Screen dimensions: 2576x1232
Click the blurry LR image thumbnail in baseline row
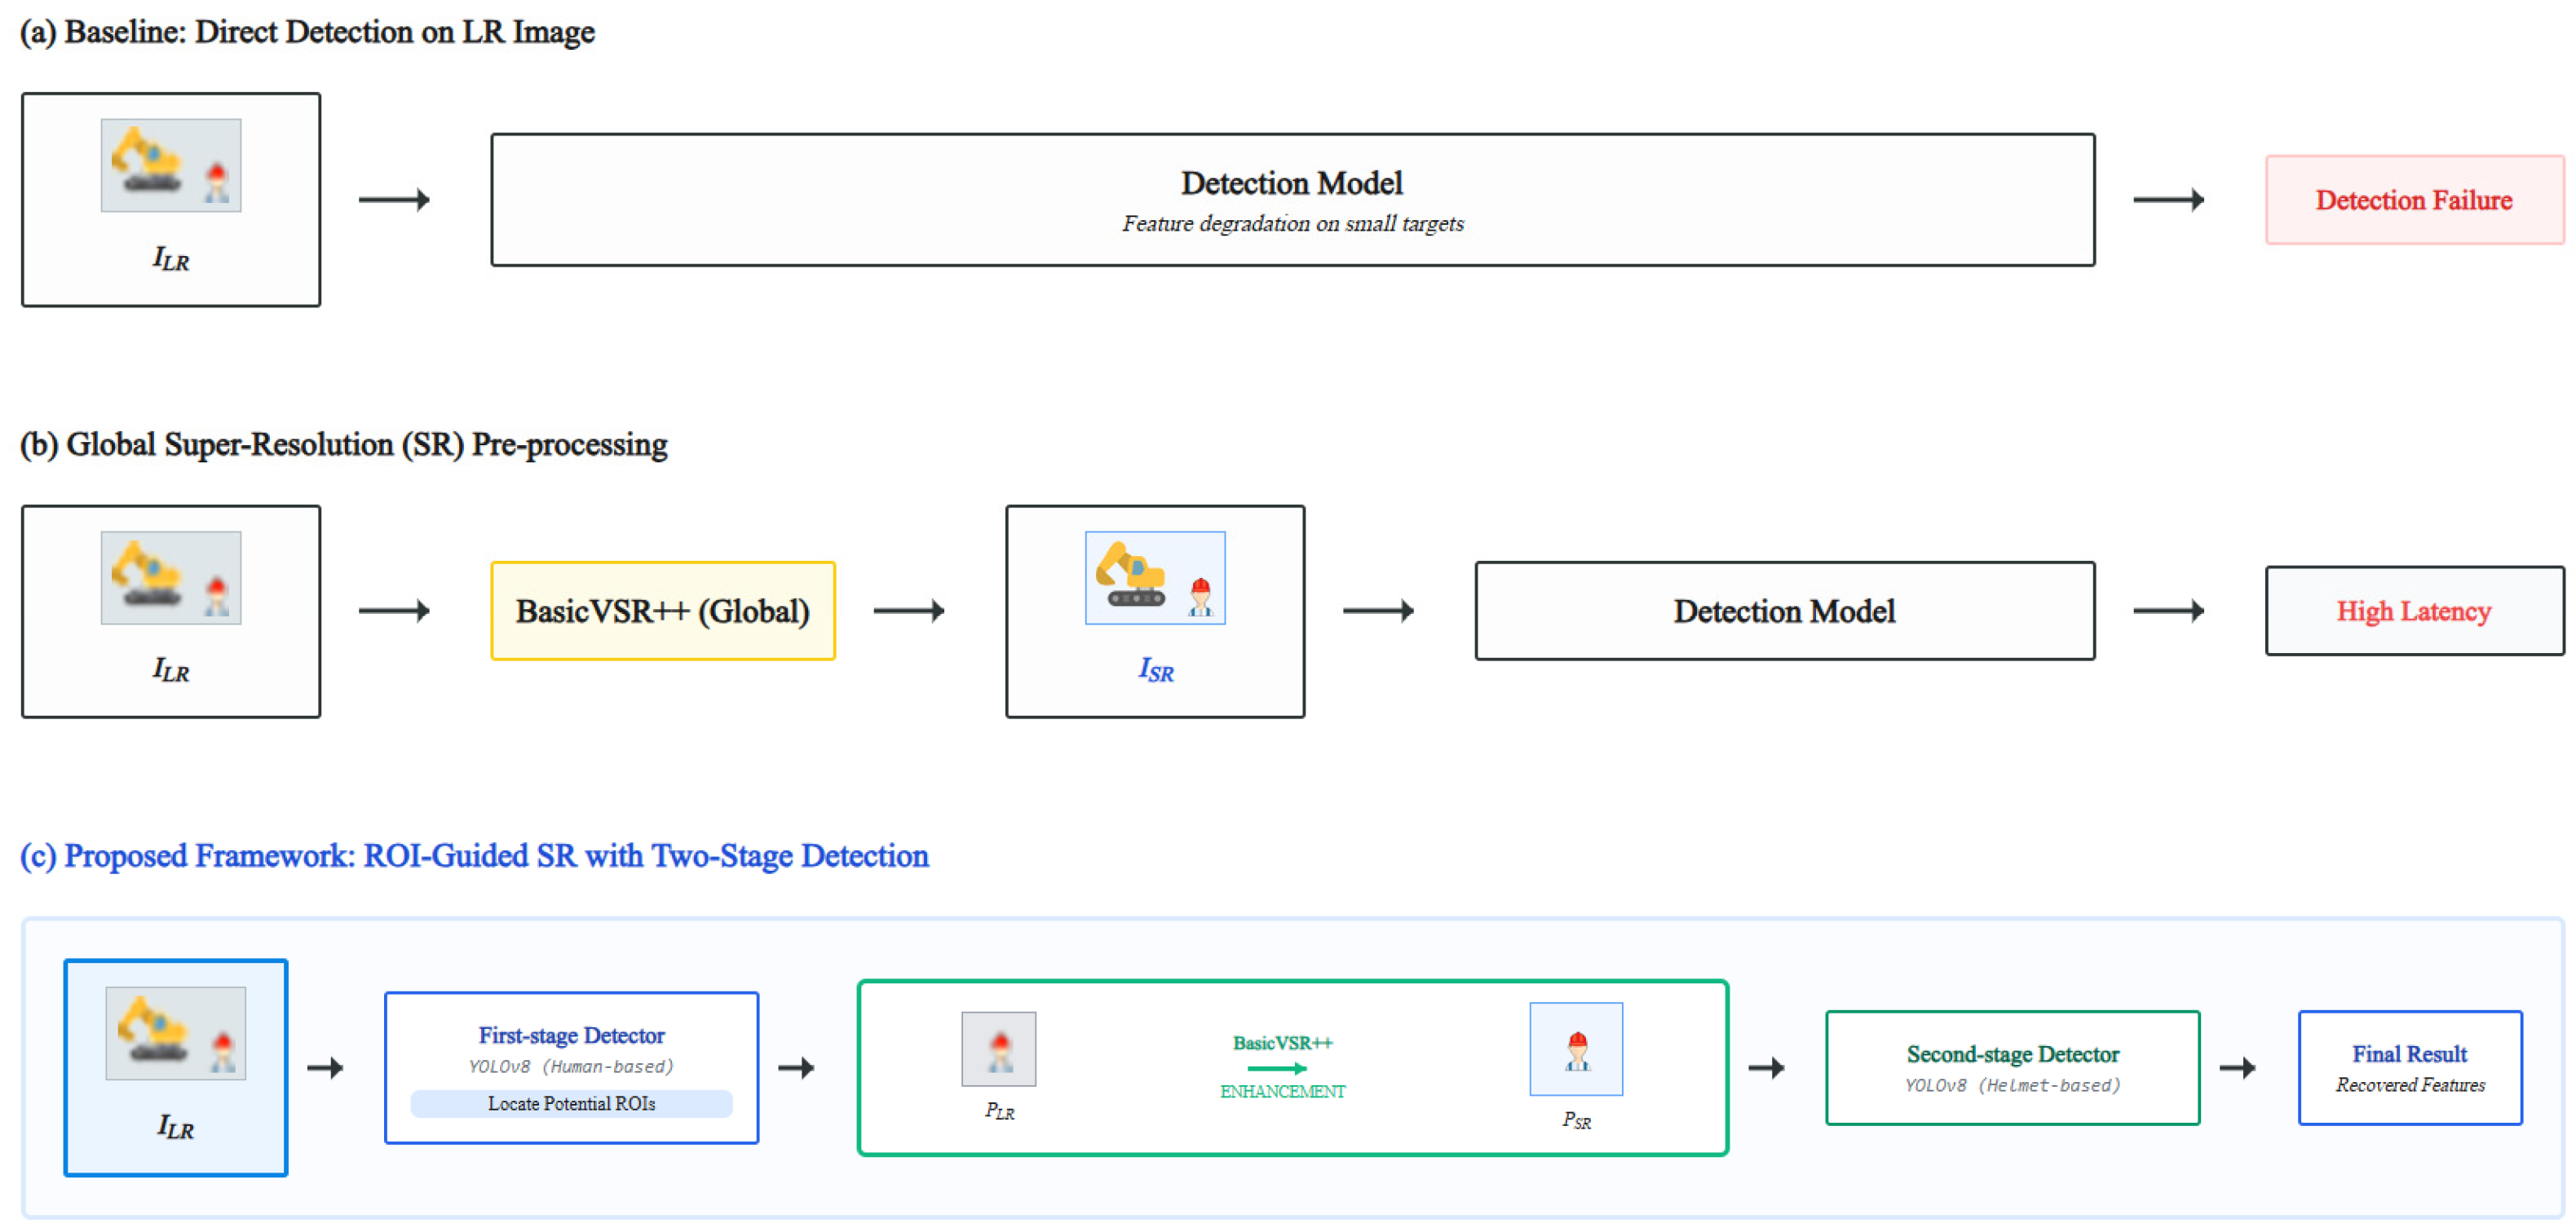point(171,165)
